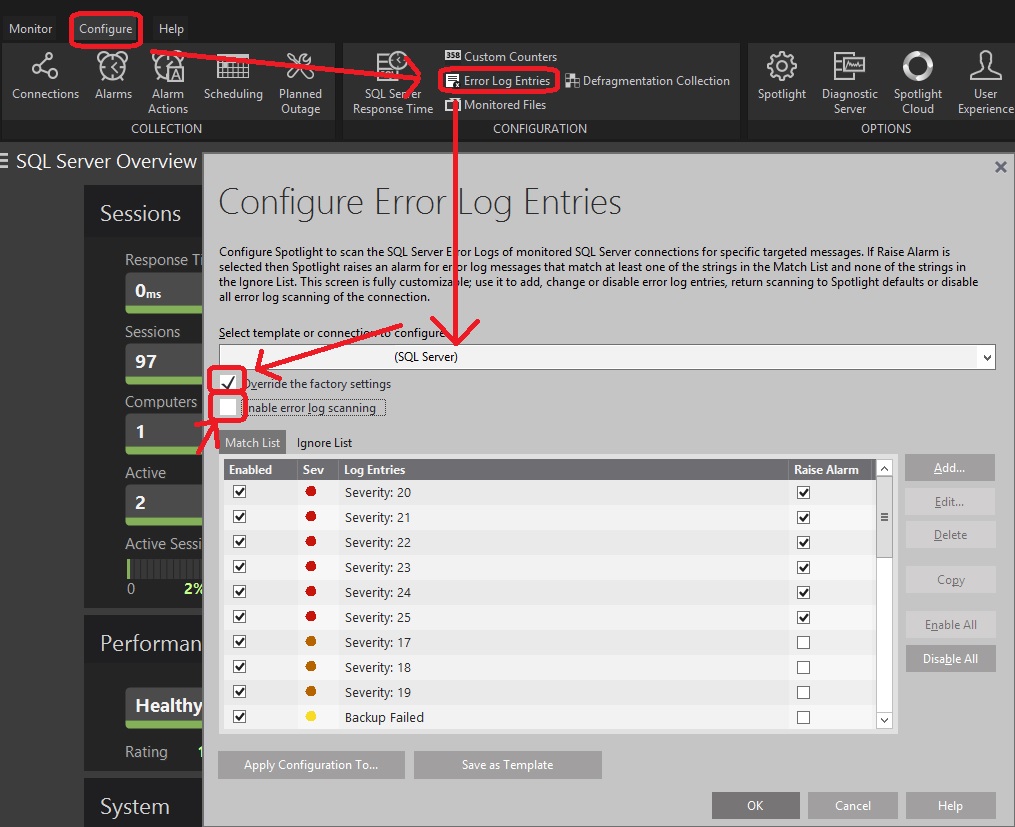The image size is (1015, 827).
Task: Select the Ignore List tab
Action: coord(324,443)
